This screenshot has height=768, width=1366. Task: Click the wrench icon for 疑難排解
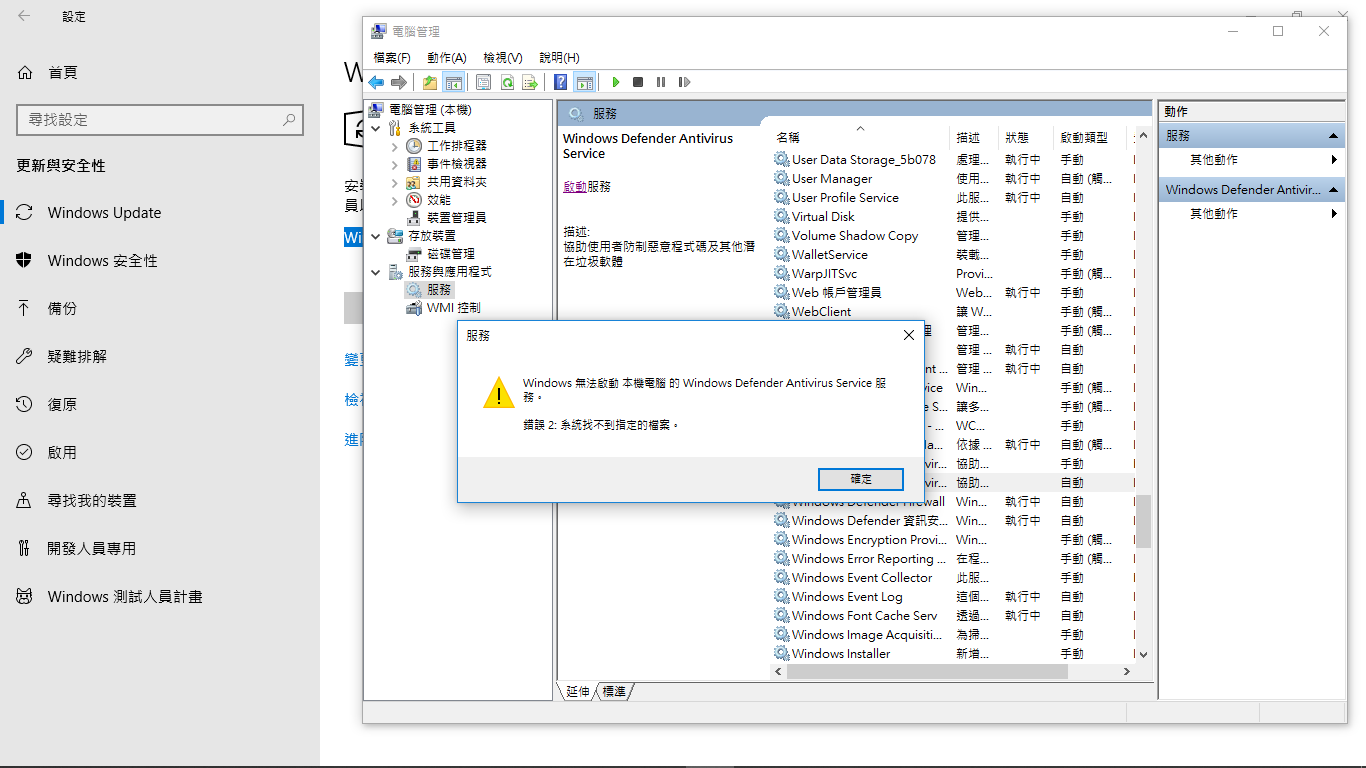25,356
